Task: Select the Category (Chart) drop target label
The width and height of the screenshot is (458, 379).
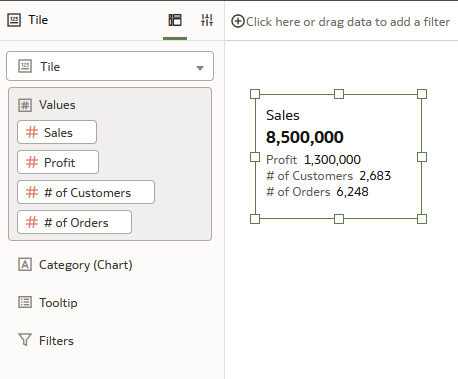Action: (86, 265)
